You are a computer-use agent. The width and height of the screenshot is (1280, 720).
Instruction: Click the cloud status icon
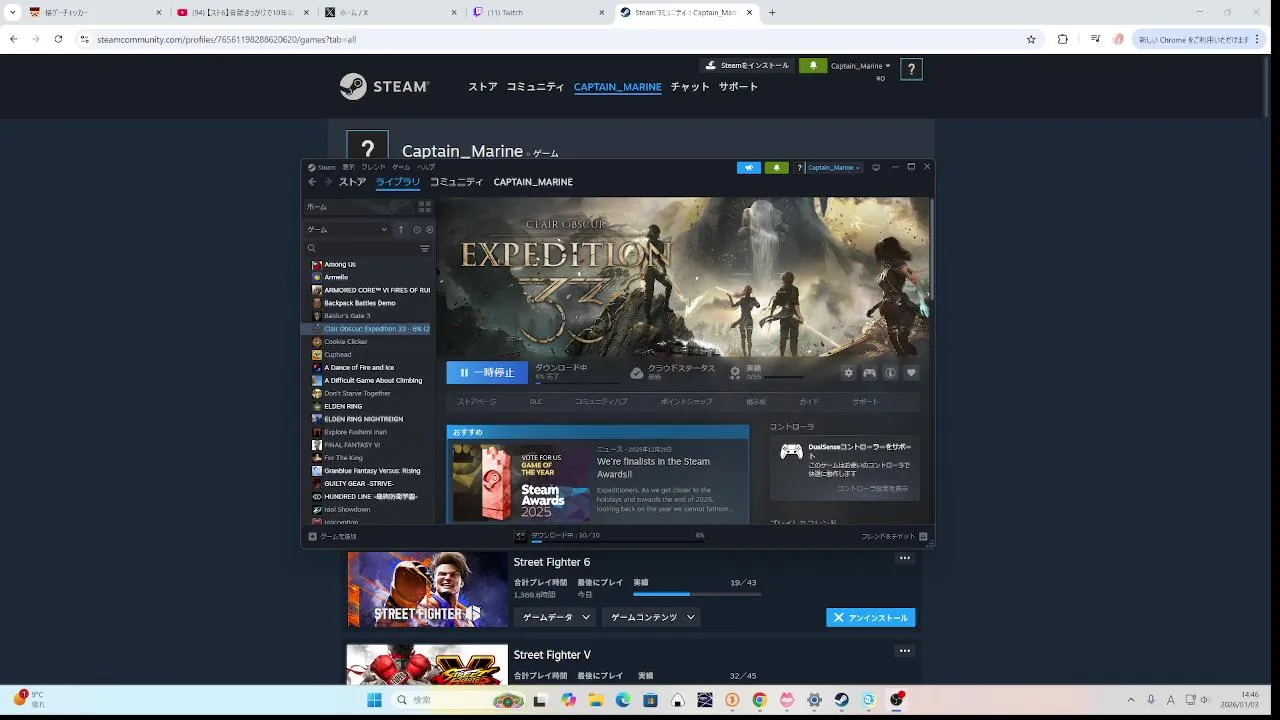click(x=637, y=373)
